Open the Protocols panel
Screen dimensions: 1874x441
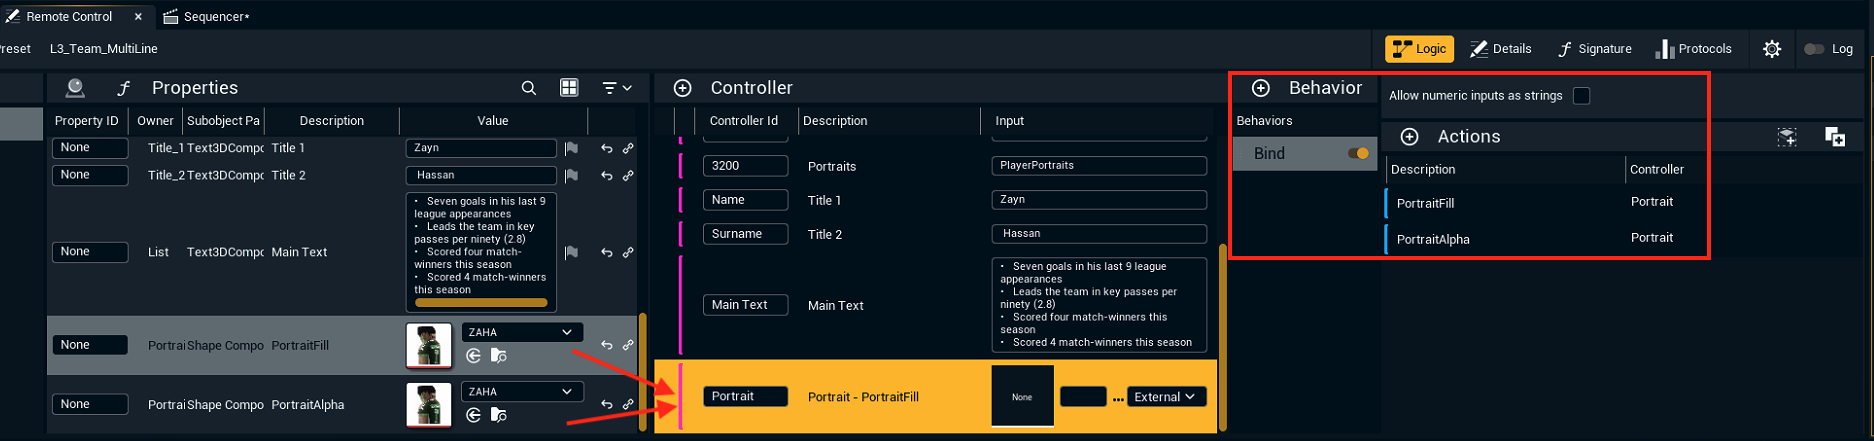point(1693,49)
